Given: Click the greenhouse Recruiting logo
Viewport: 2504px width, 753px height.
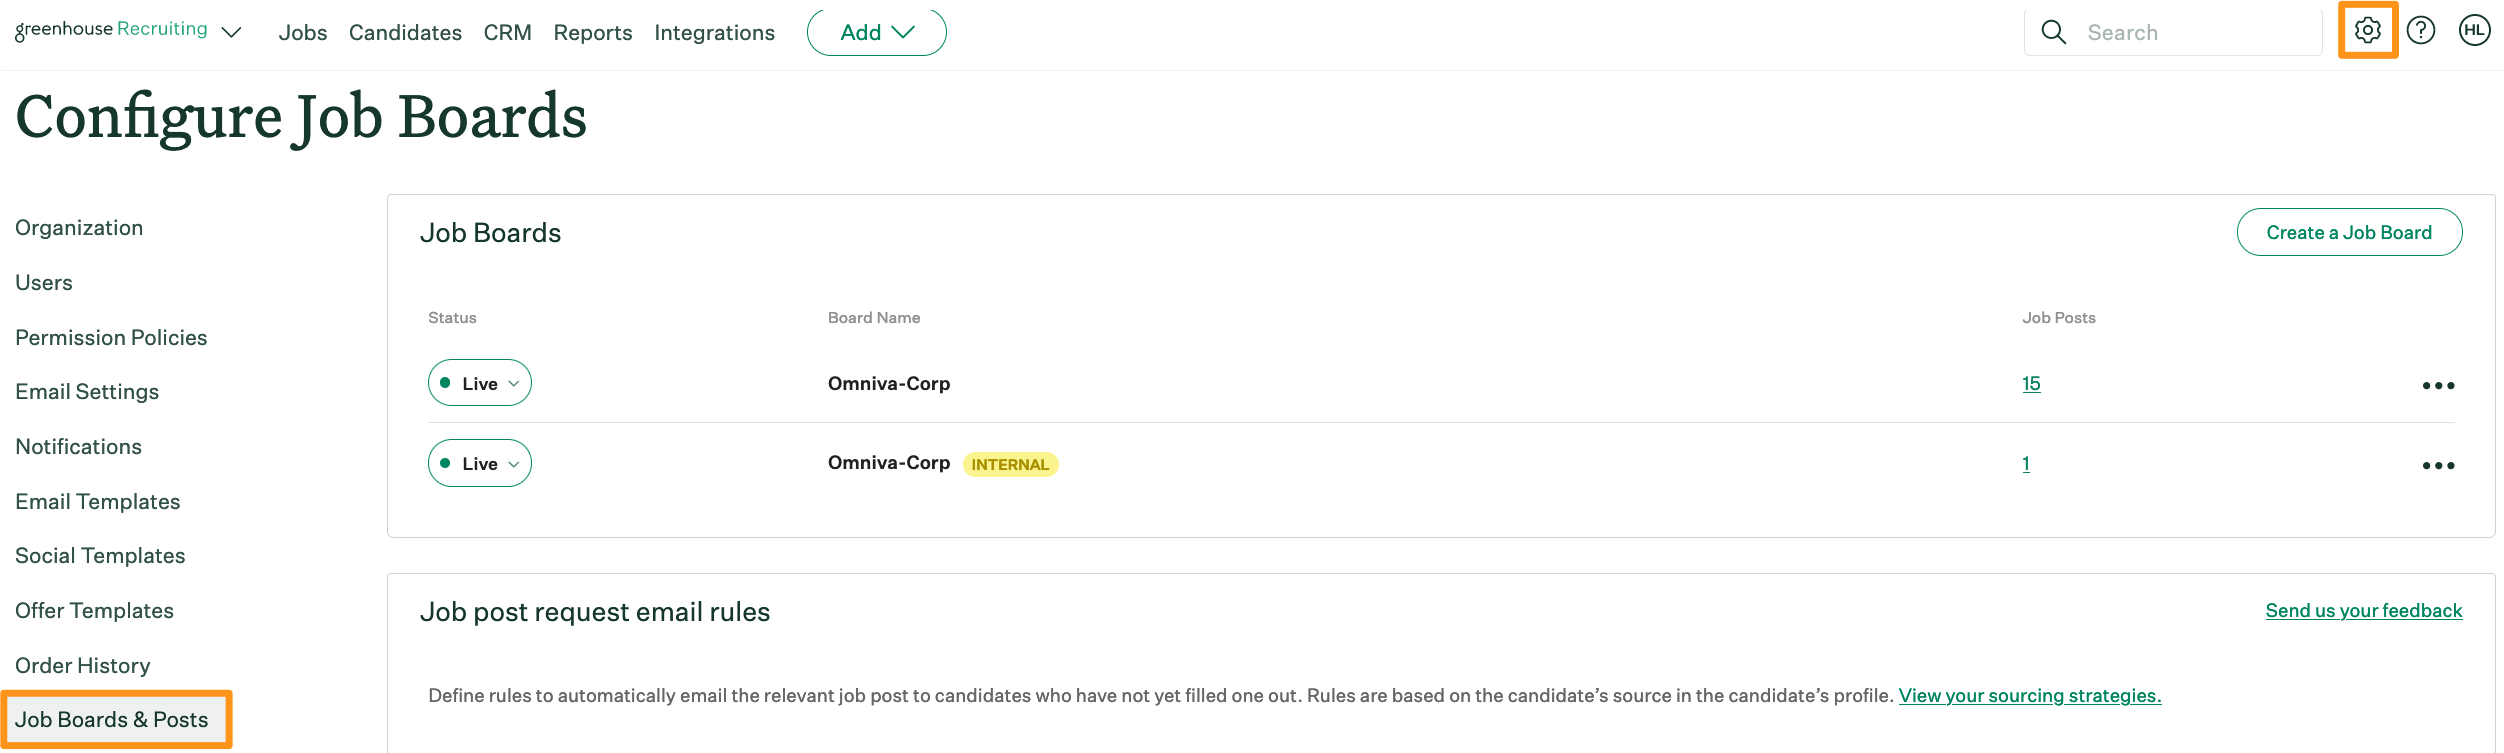Looking at the screenshot, I should (x=110, y=28).
